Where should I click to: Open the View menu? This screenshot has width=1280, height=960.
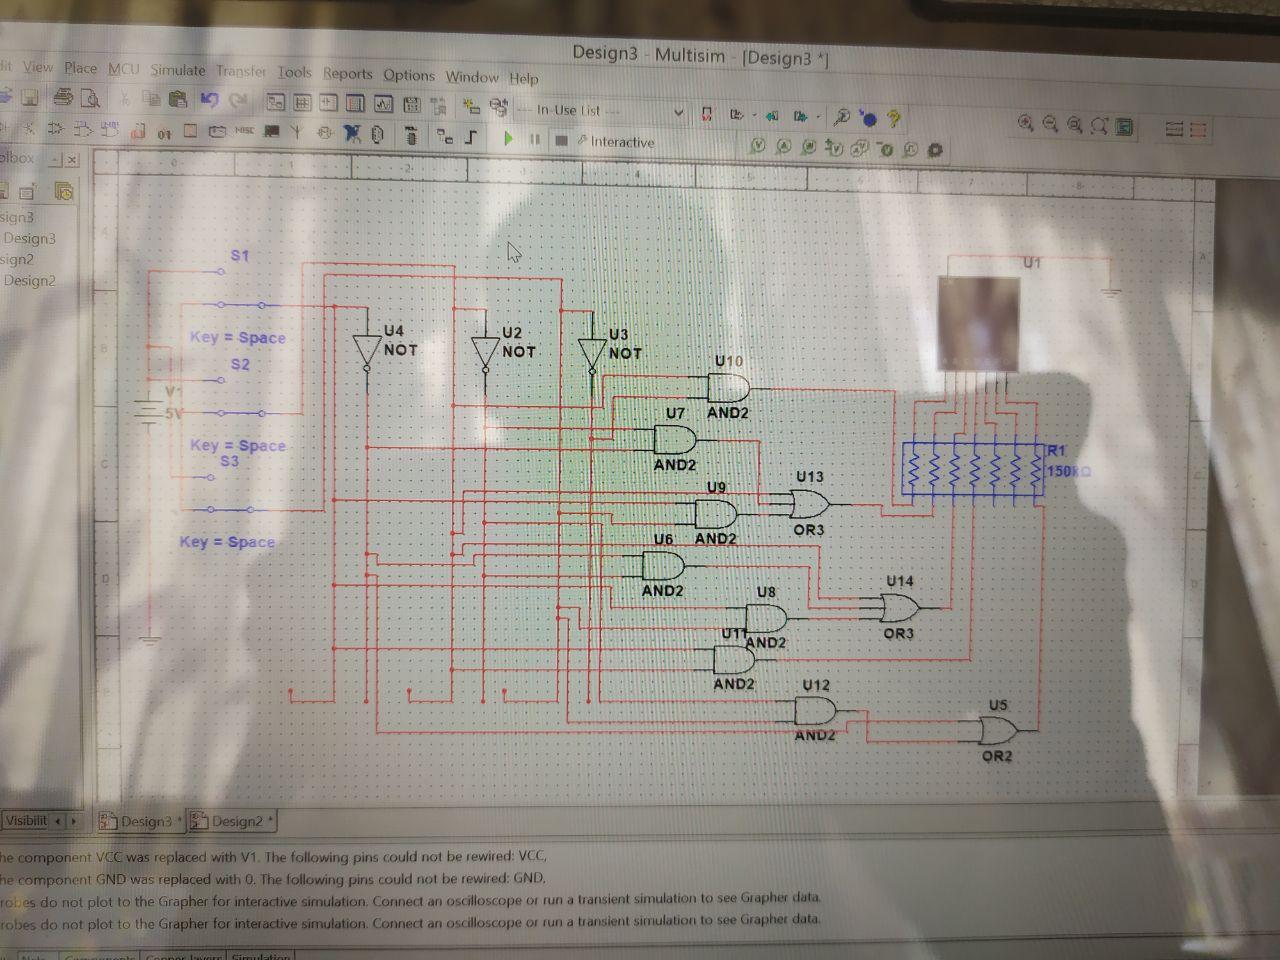(x=38, y=67)
